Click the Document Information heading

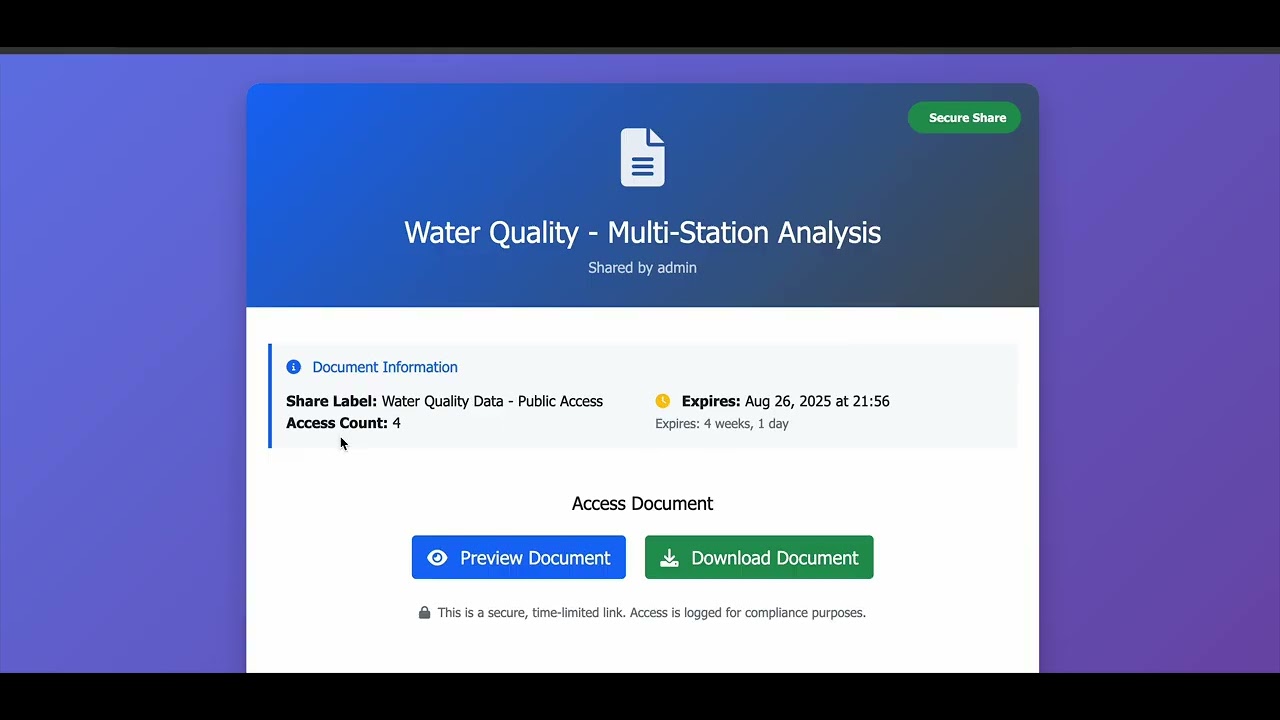click(385, 367)
